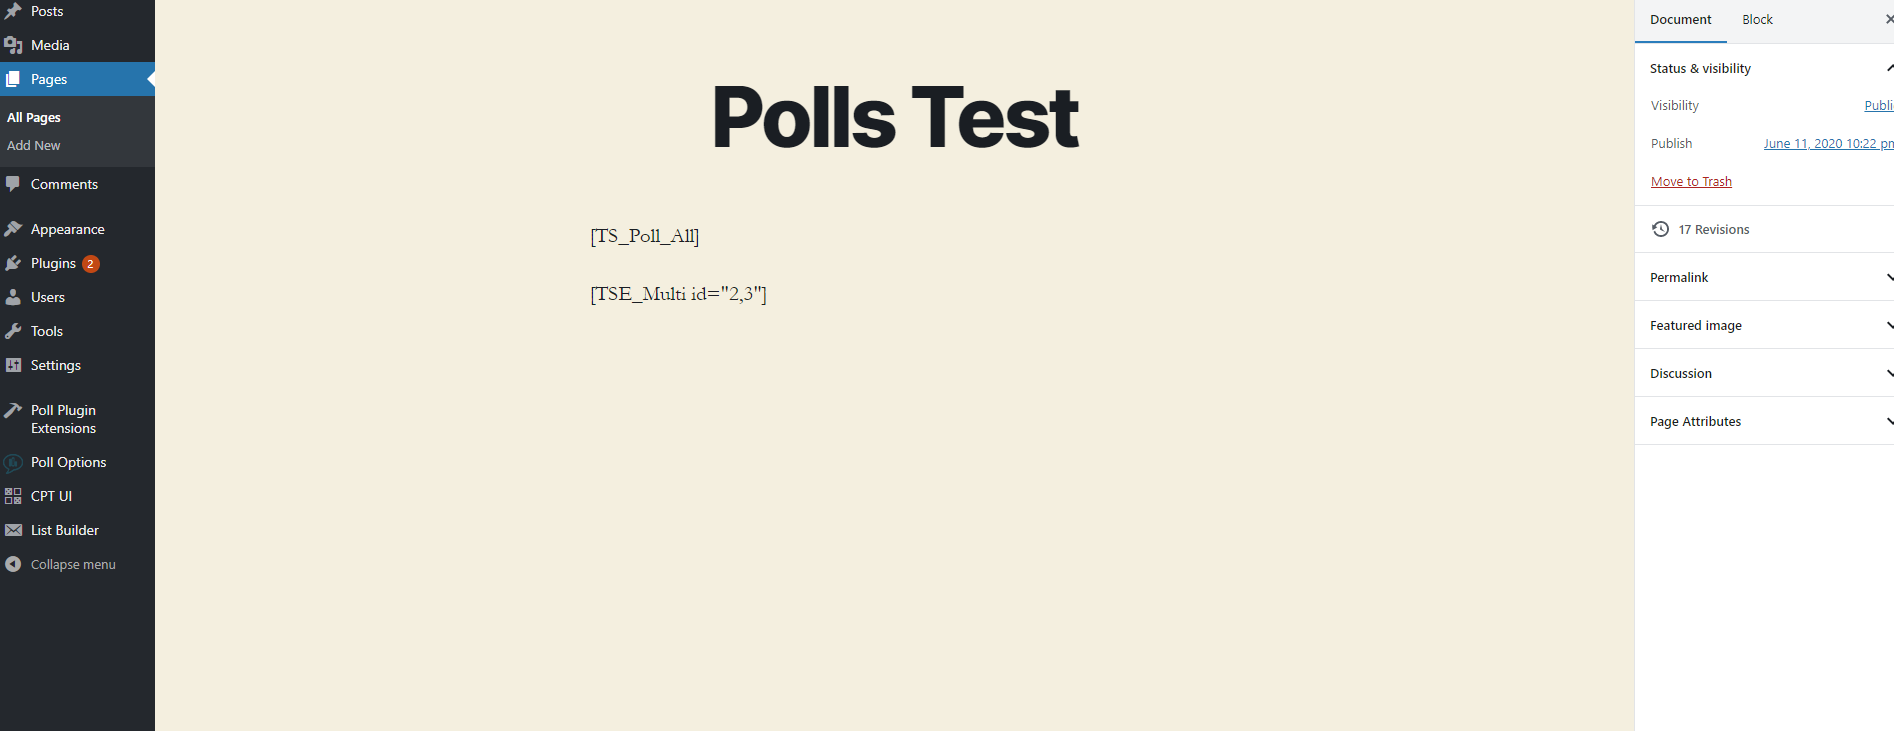Viewport: 1894px width, 731px height.
Task: Switch to the Block tab
Action: (x=1757, y=20)
